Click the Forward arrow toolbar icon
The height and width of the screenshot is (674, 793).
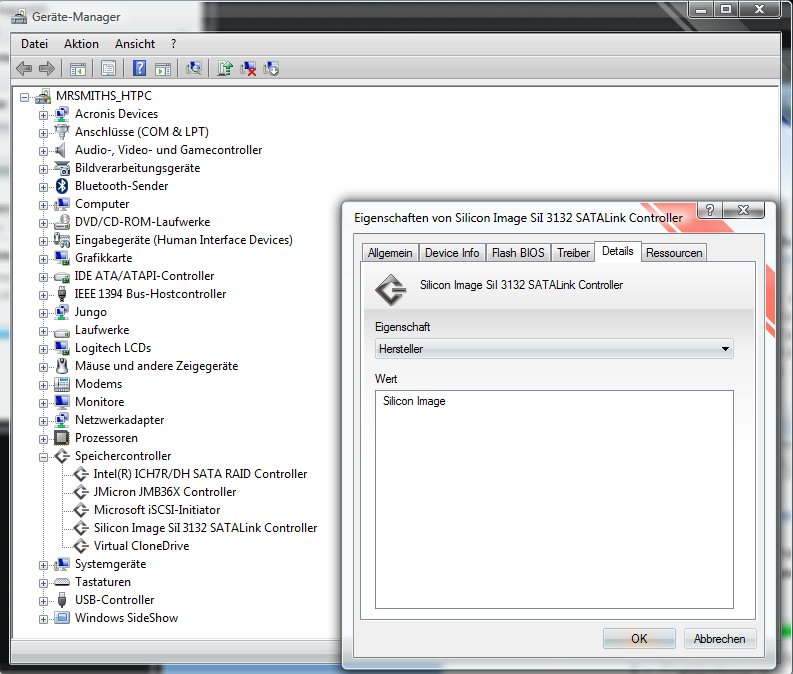[x=47, y=68]
